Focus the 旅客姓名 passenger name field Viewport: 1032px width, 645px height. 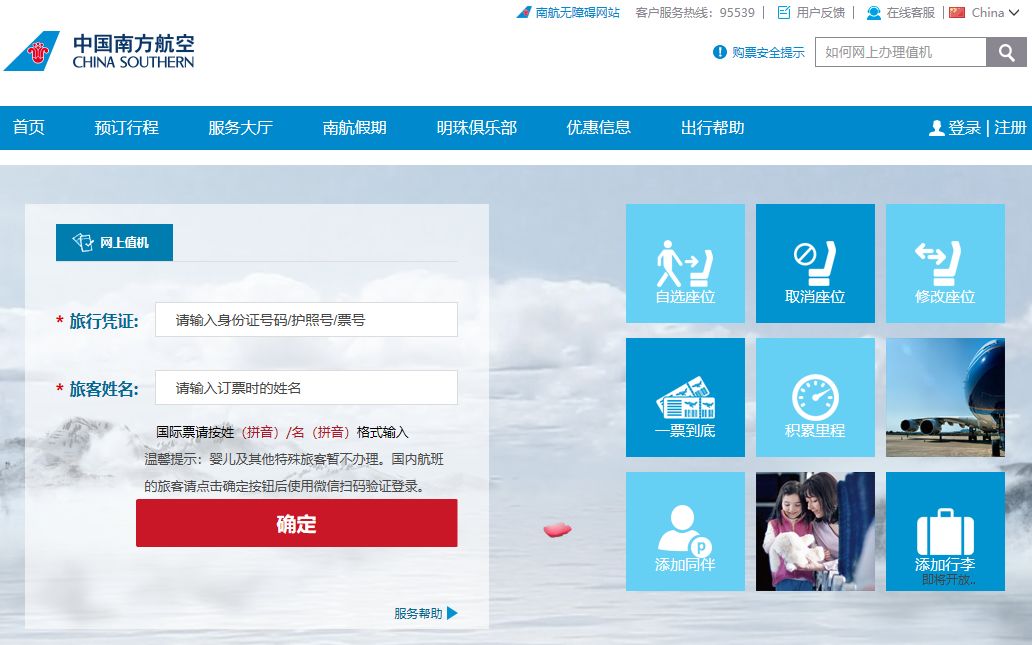306,388
